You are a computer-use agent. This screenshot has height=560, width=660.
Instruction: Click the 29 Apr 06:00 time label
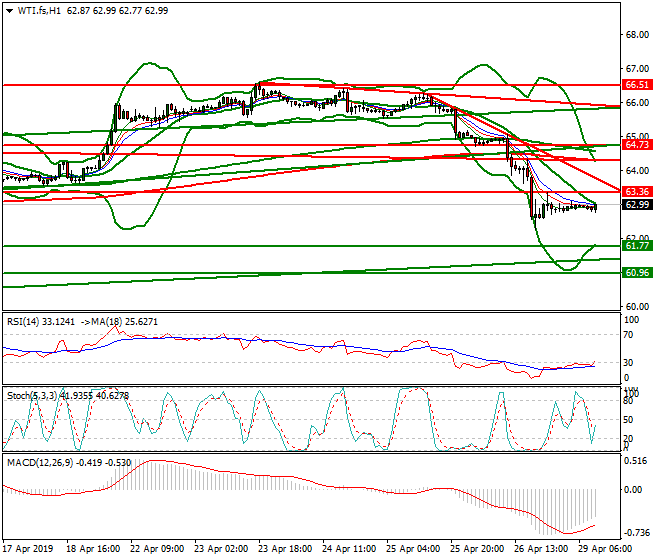(x=605, y=549)
